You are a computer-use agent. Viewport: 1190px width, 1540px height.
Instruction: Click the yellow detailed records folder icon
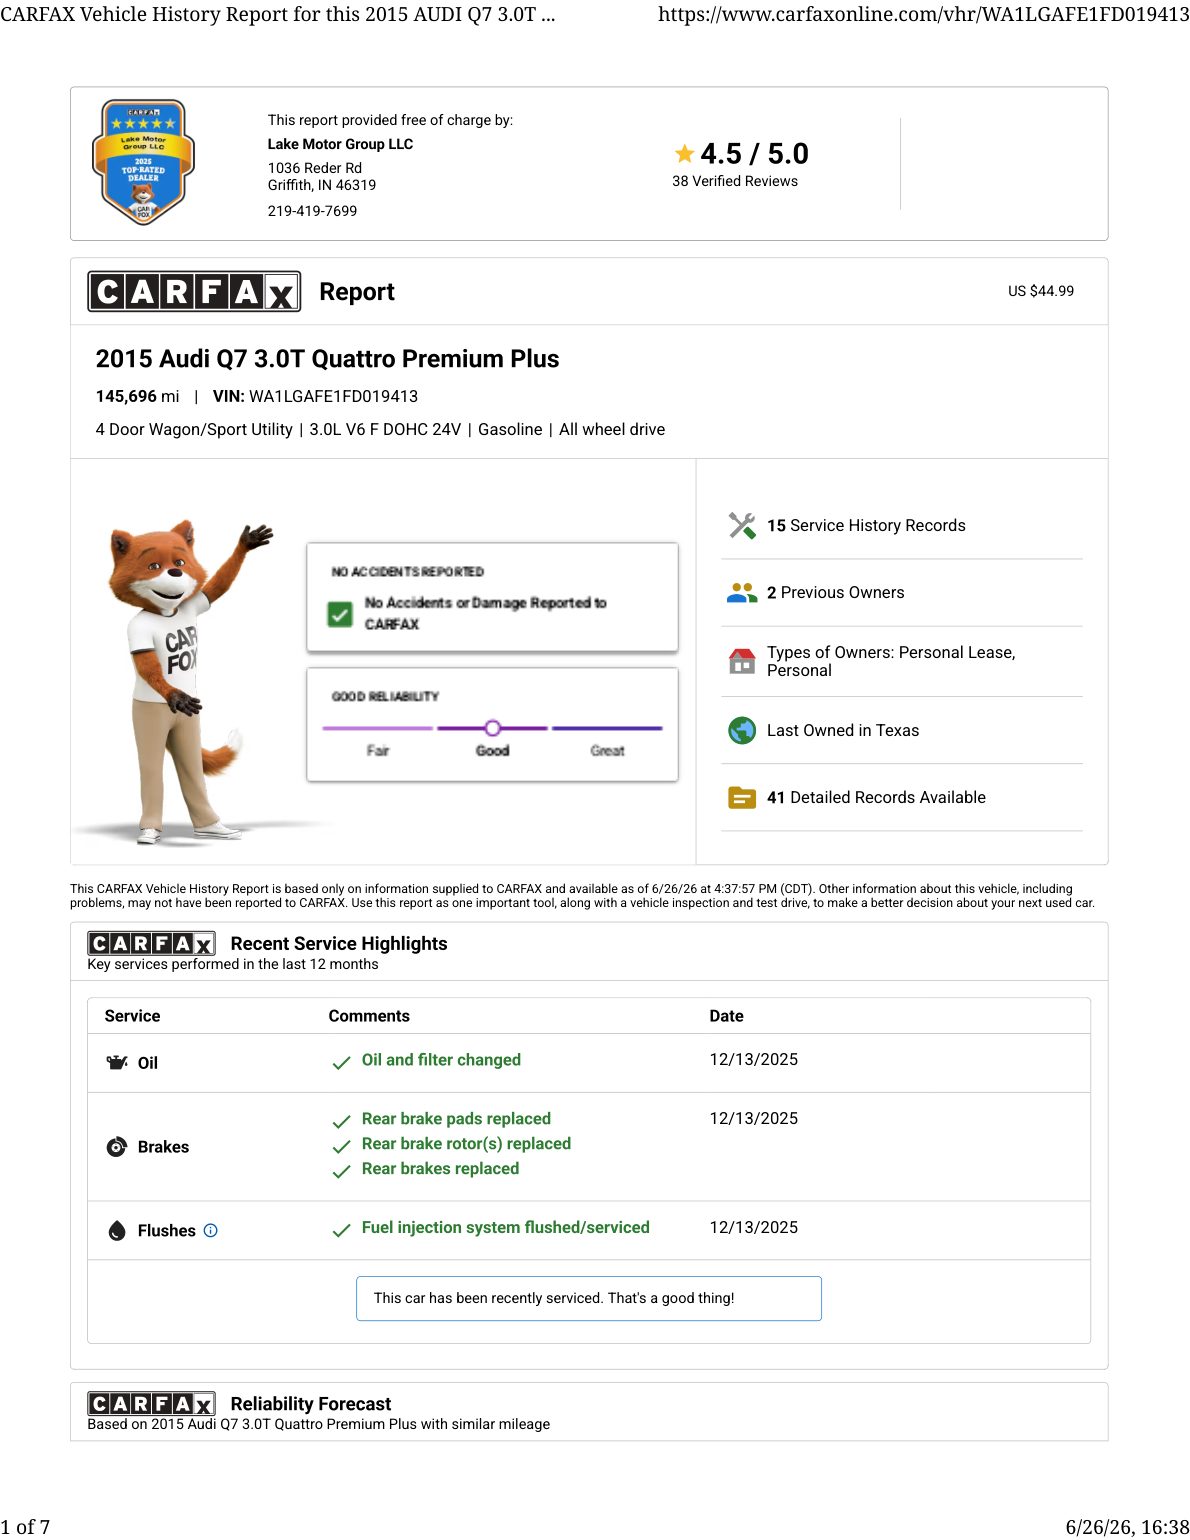point(742,798)
